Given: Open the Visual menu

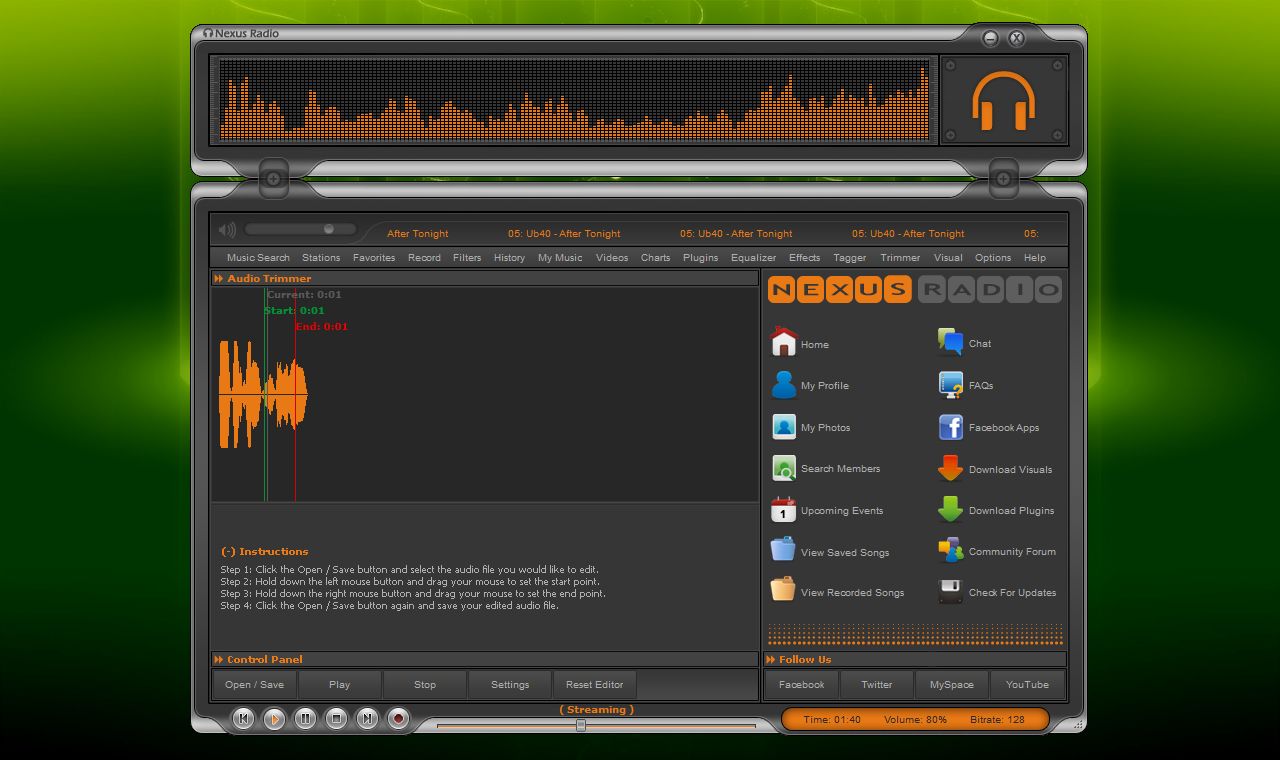Looking at the screenshot, I should 948,258.
